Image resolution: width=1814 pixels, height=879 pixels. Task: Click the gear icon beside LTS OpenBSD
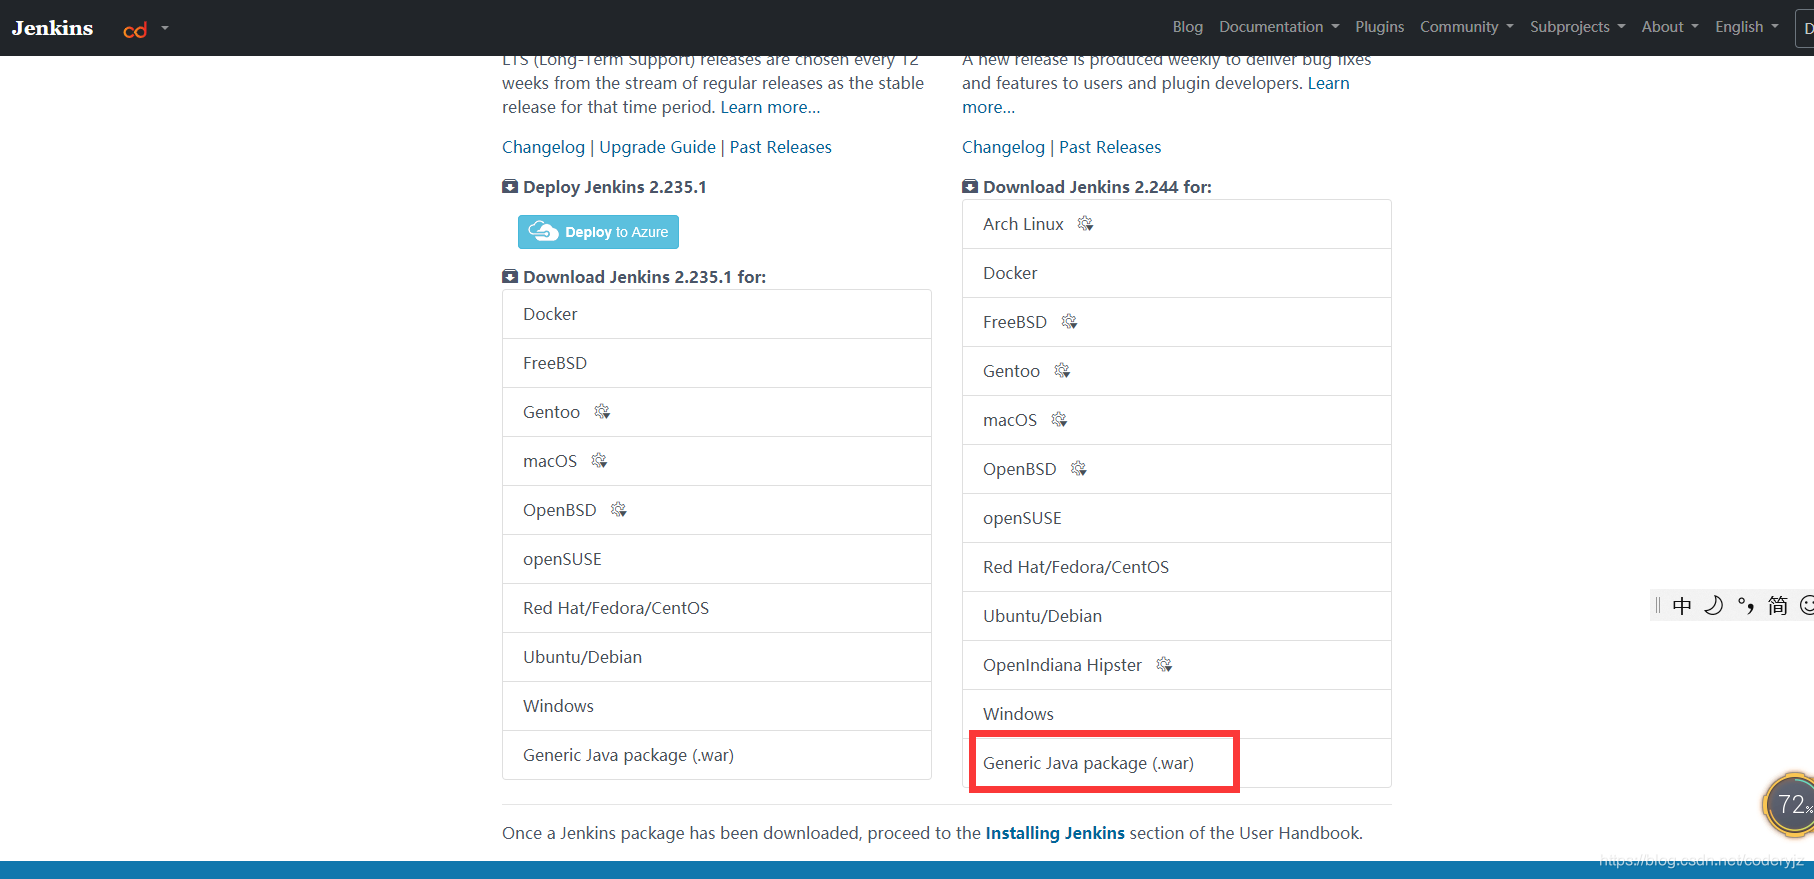click(x=619, y=510)
